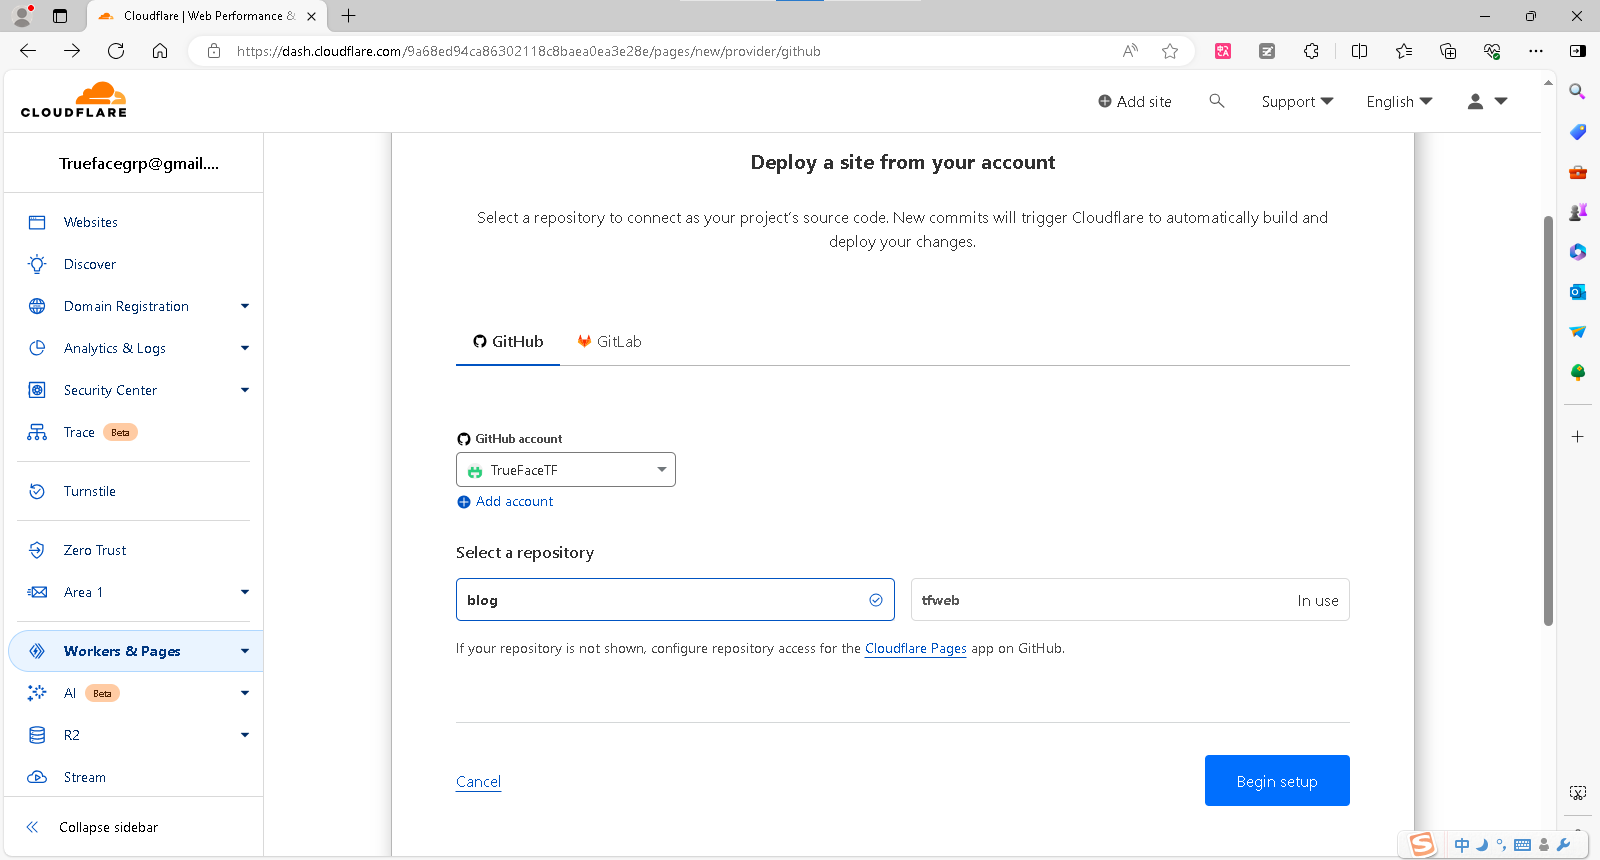Open the search magnifier in header
Screen dimensions: 1600x860
coord(1216,101)
